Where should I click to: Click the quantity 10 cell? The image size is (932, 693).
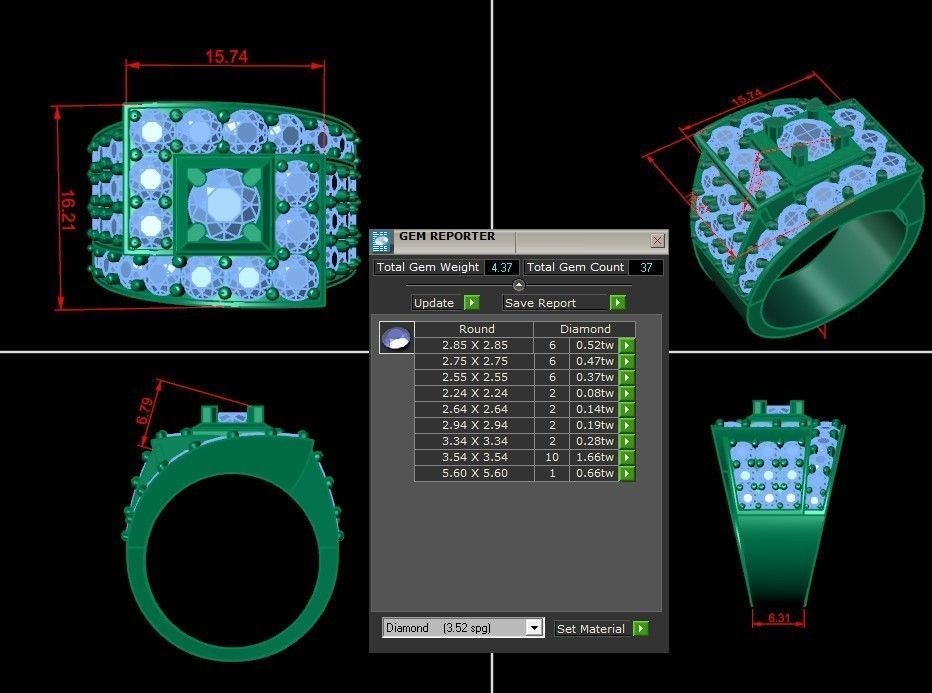(x=552, y=458)
